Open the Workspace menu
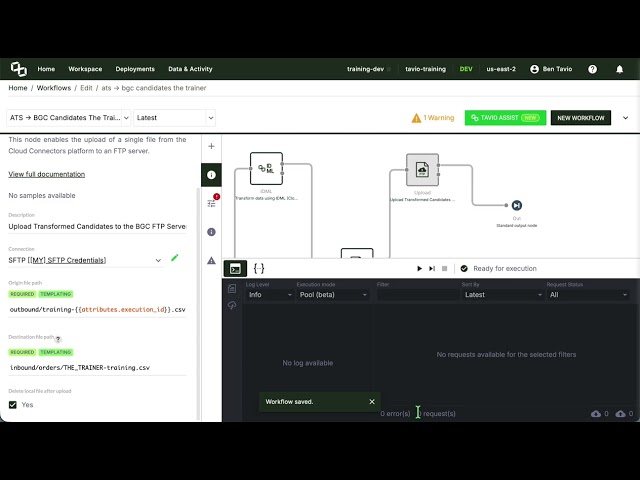 tap(85, 69)
